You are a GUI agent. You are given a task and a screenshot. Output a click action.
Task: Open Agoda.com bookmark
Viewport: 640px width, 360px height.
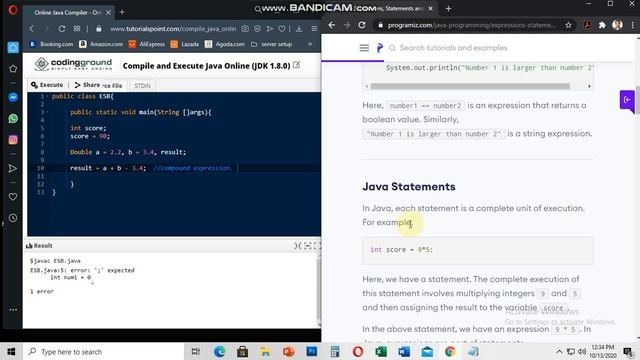pyautogui.click(x=225, y=44)
